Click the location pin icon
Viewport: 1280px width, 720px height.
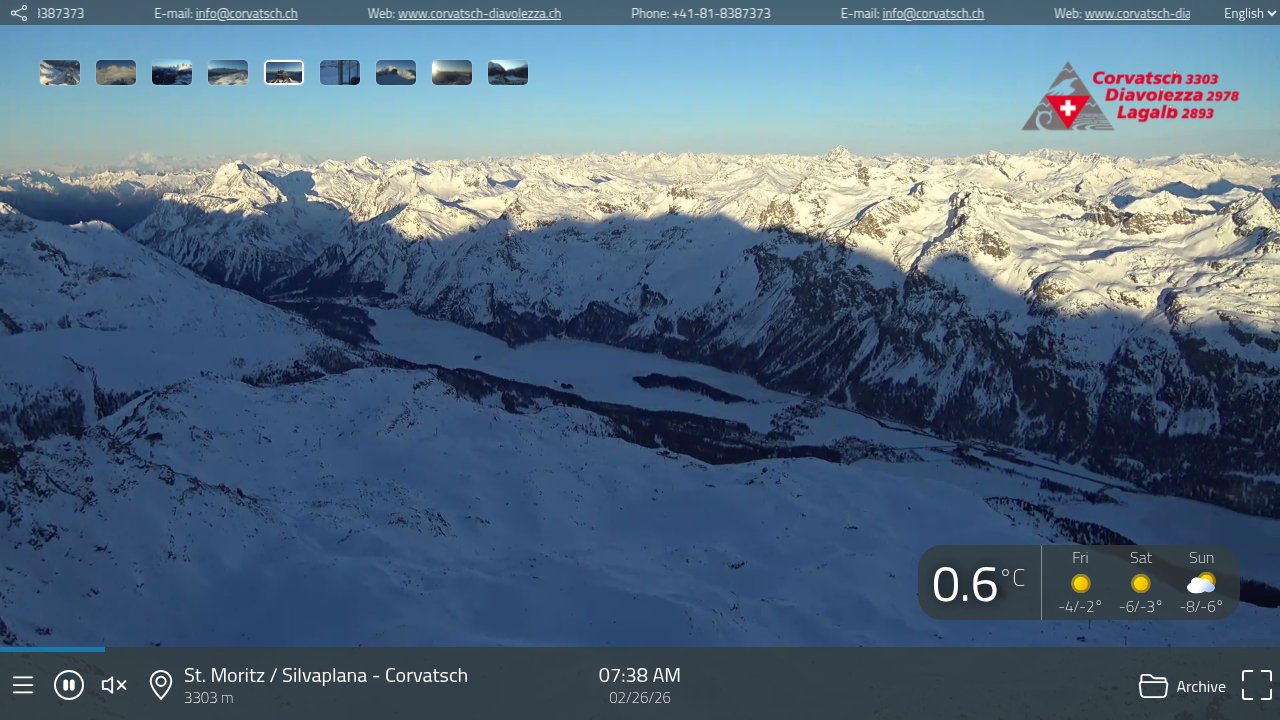coord(160,684)
